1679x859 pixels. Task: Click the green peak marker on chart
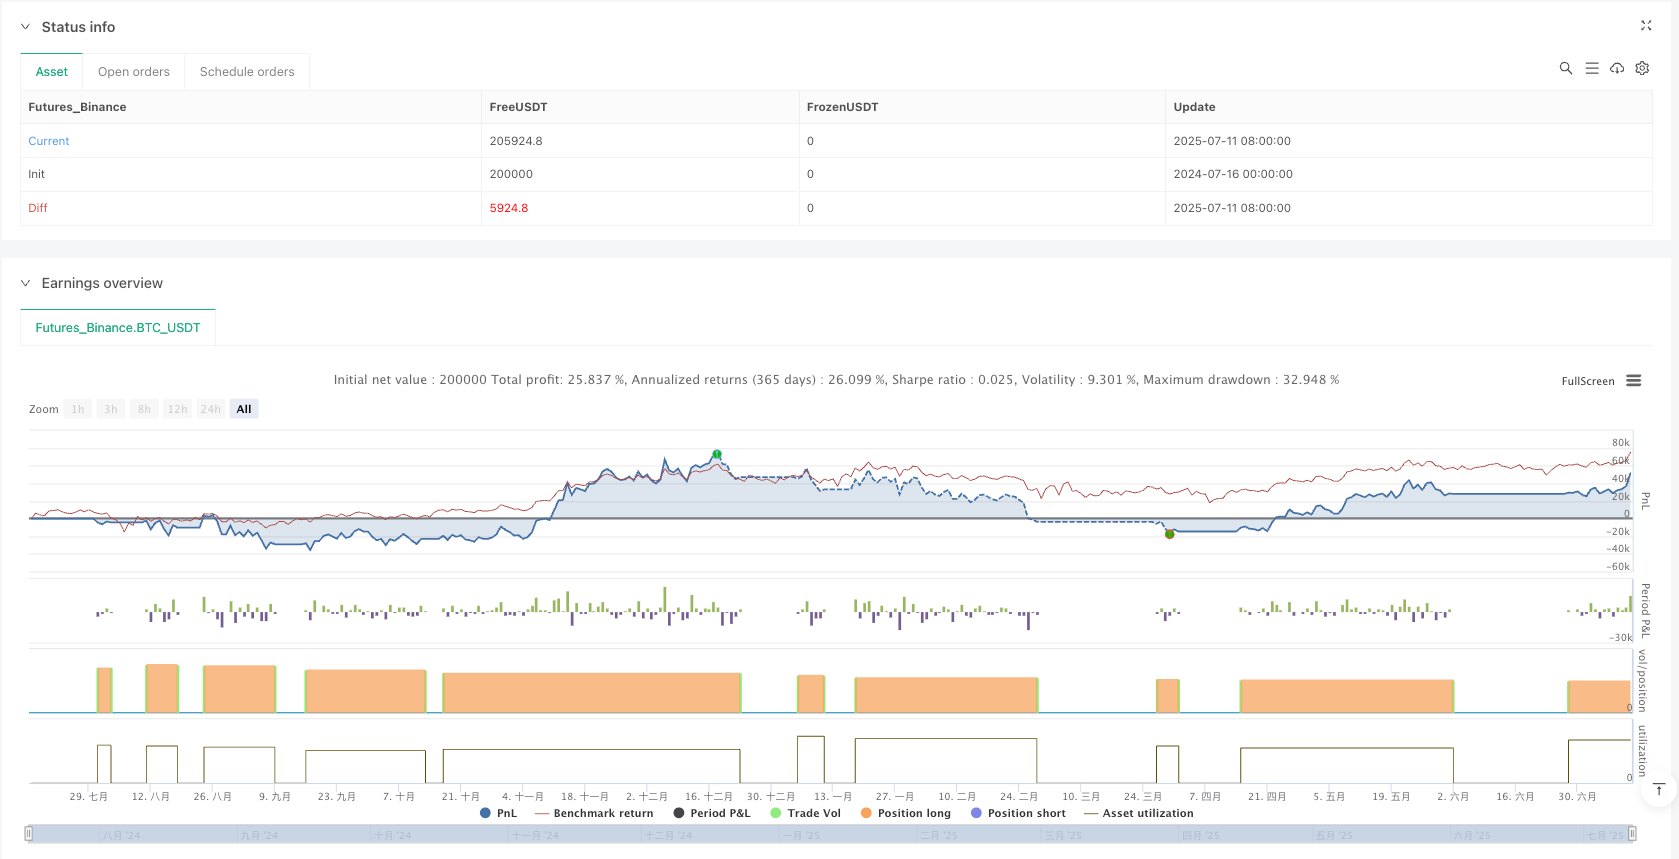pyautogui.click(x=717, y=455)
